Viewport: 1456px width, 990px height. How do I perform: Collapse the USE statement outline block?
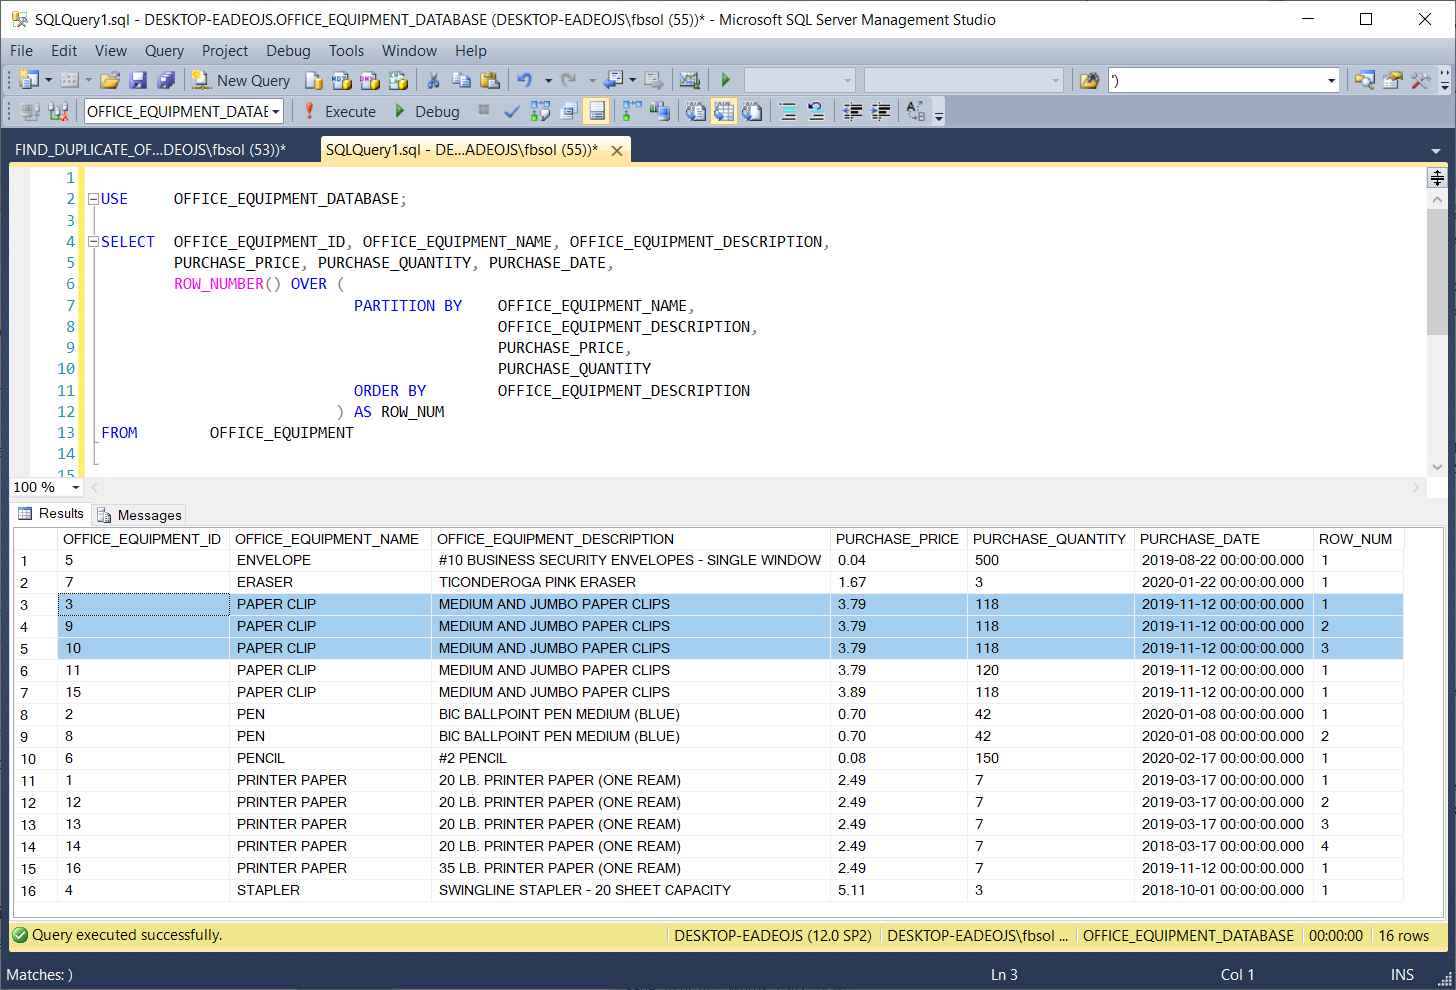[93, 199]
